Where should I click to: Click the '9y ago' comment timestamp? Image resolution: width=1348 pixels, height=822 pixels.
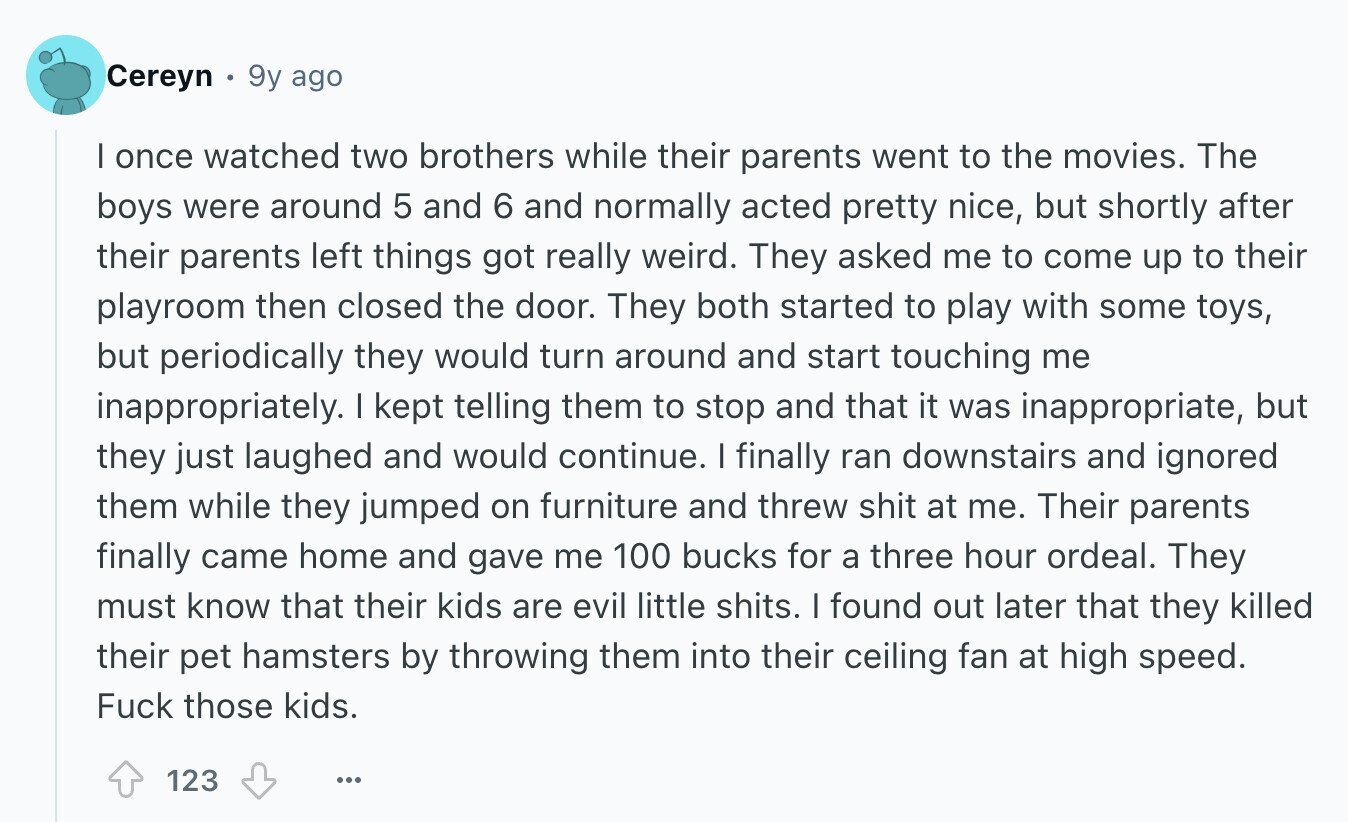[x=295, y=76]
